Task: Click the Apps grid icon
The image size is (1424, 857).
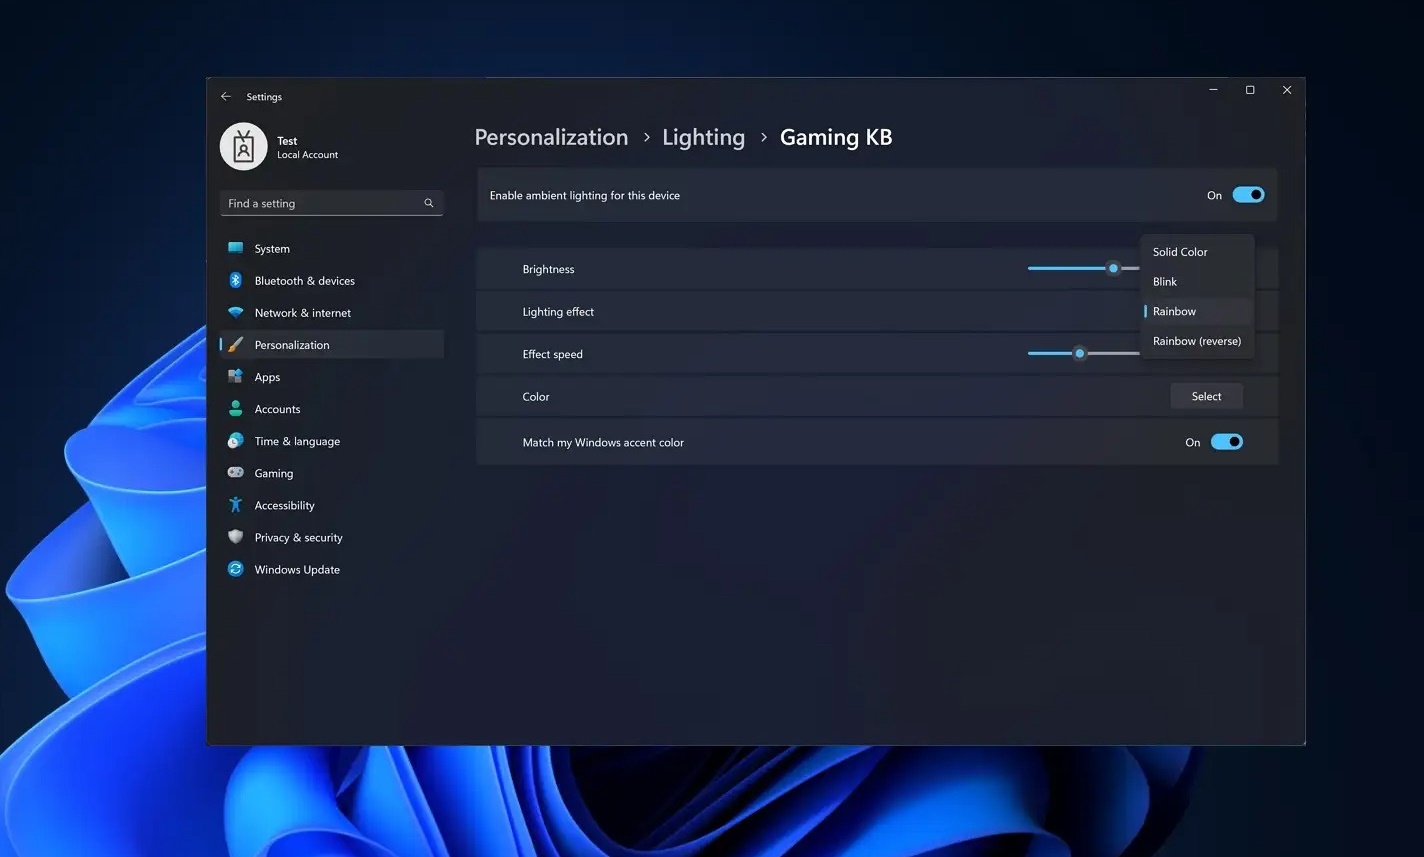Action: click(236, 376)
